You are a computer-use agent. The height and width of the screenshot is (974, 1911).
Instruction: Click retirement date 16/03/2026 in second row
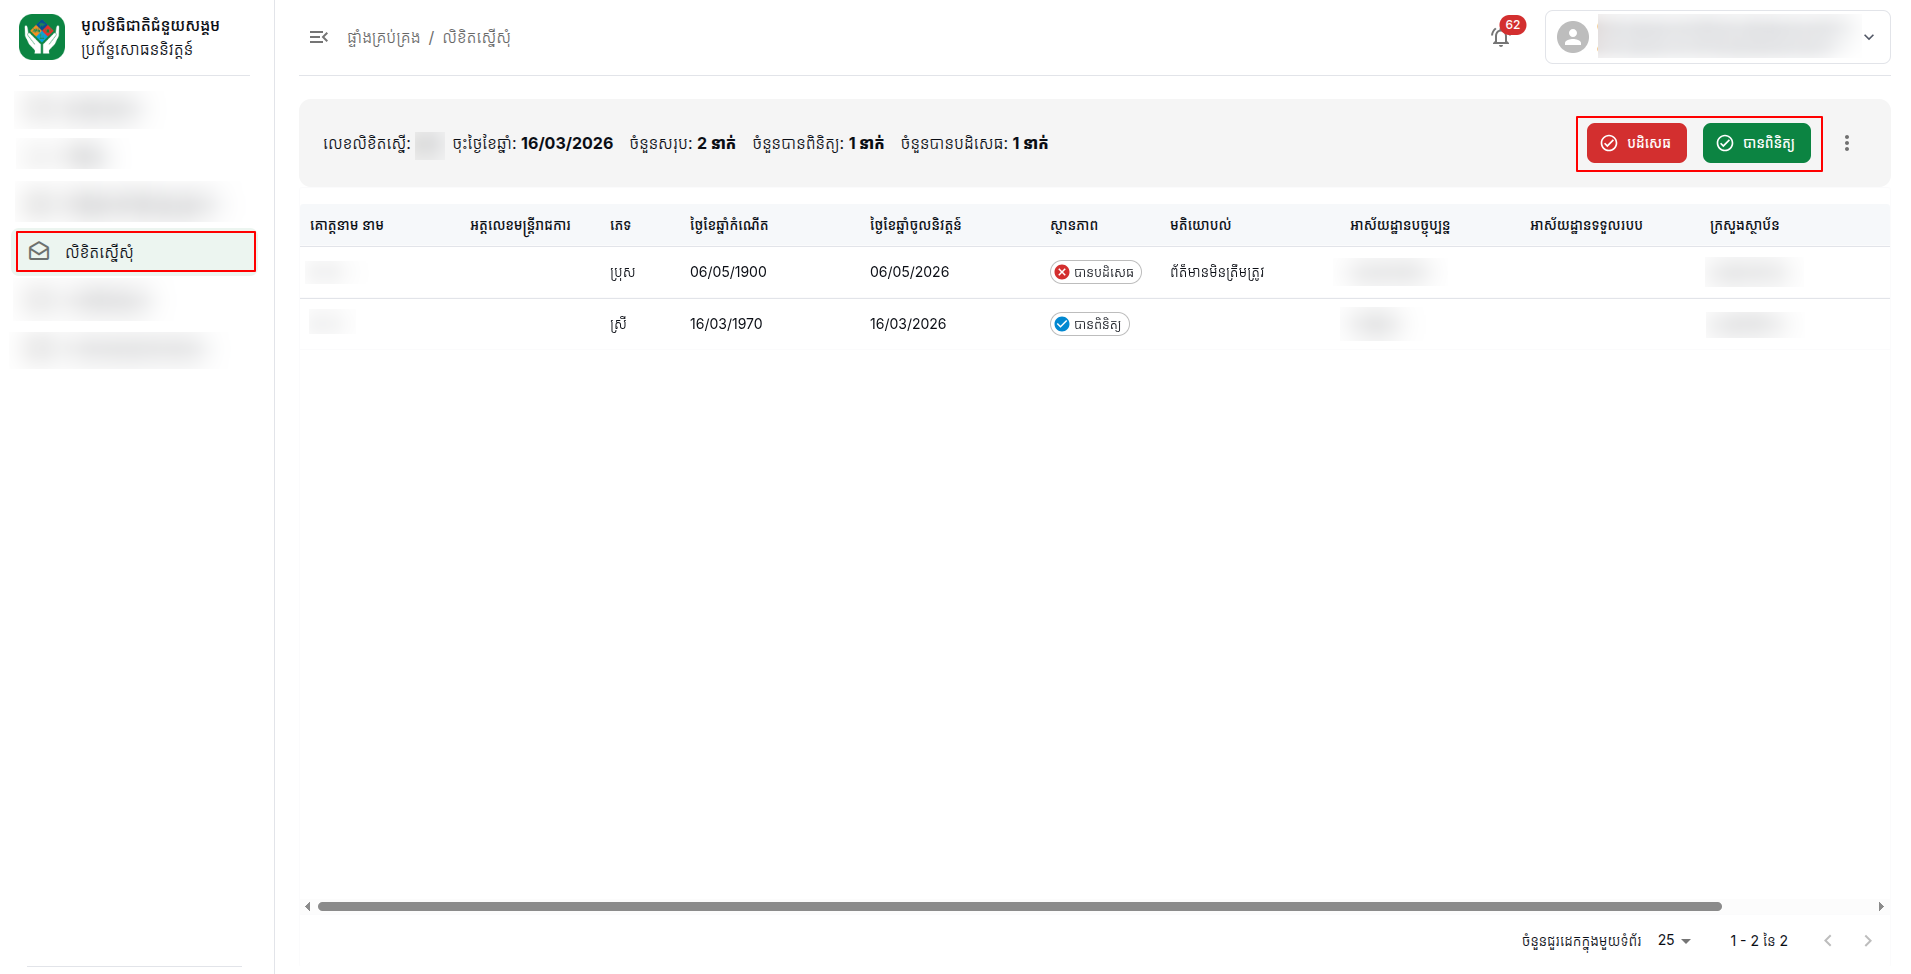tap(908, 324)
